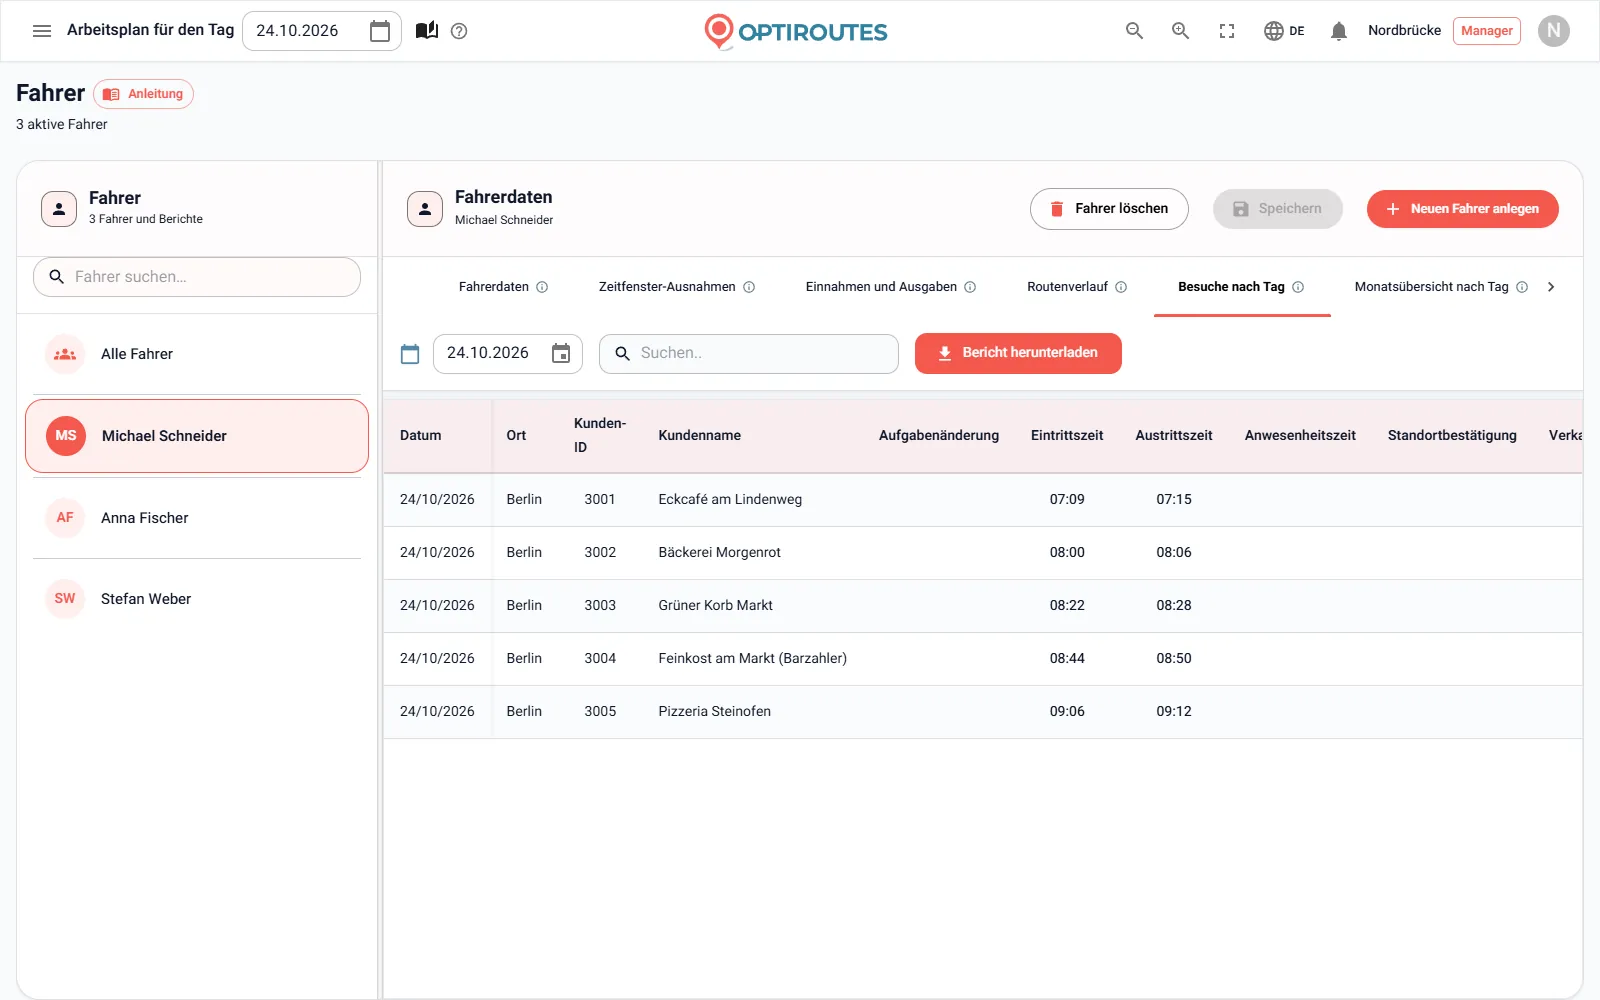Select driver Anna Fischer
Viewport: 1600px width, 1000px height.
(197, 518)
